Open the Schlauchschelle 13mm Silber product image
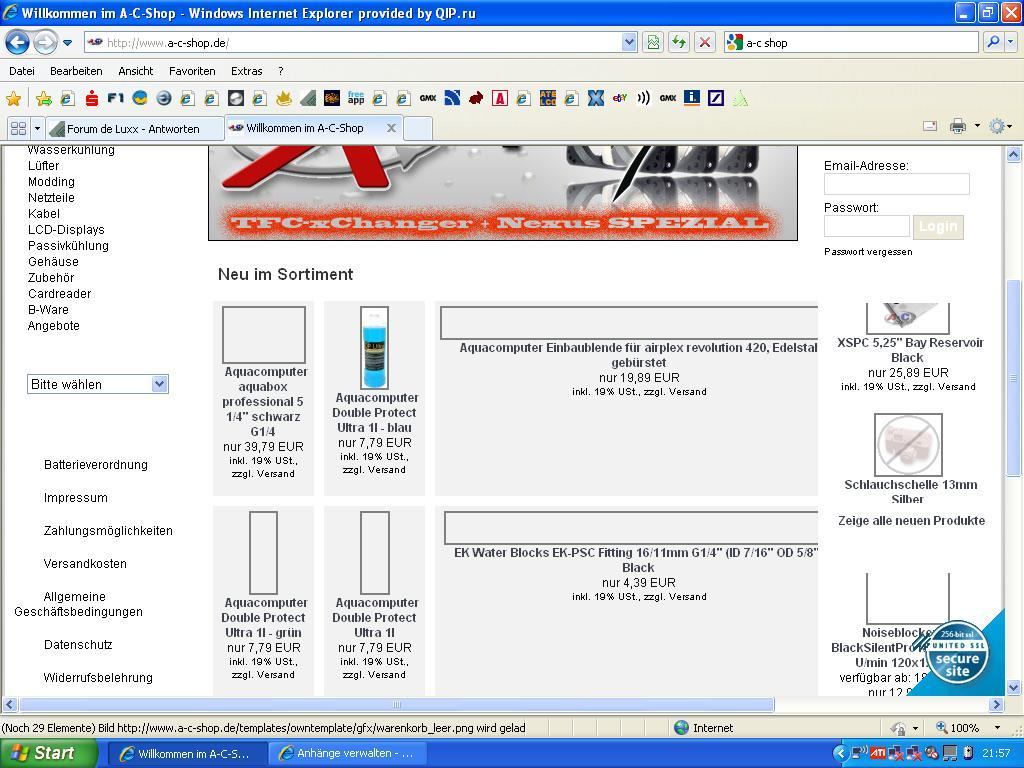 (908, 445)
